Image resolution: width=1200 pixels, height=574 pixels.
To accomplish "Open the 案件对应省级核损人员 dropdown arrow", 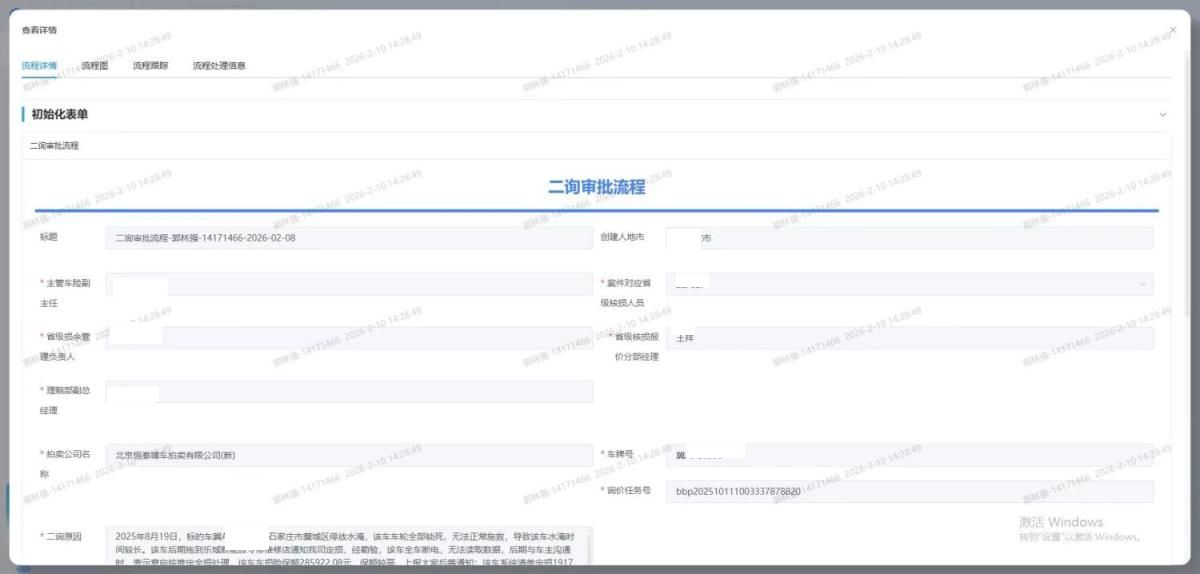I will pyautogui.click(x=1142, y=285).
